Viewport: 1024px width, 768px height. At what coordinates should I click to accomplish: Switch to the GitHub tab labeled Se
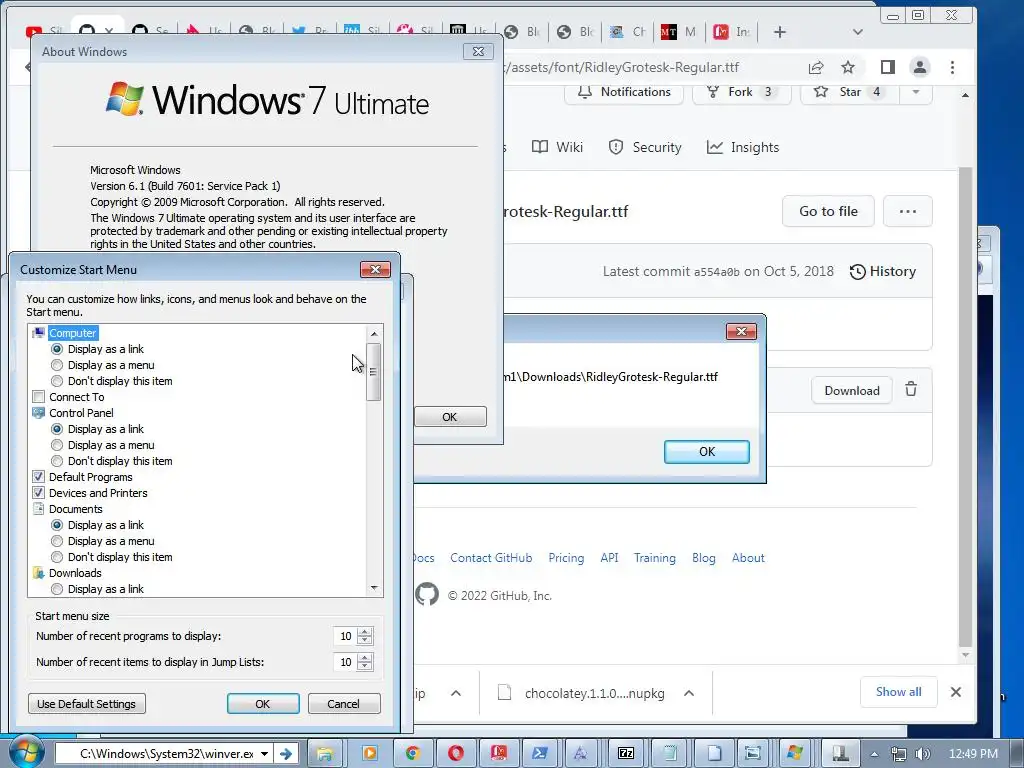pos(150,31)
